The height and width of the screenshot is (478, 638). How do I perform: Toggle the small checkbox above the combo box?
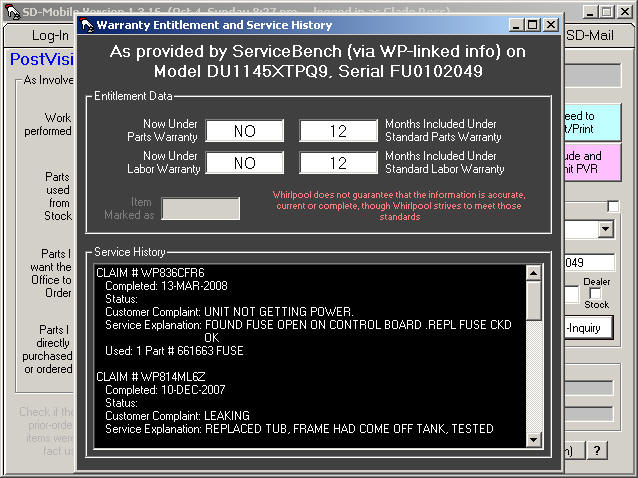pyautogui.click(x=613, y=207)
